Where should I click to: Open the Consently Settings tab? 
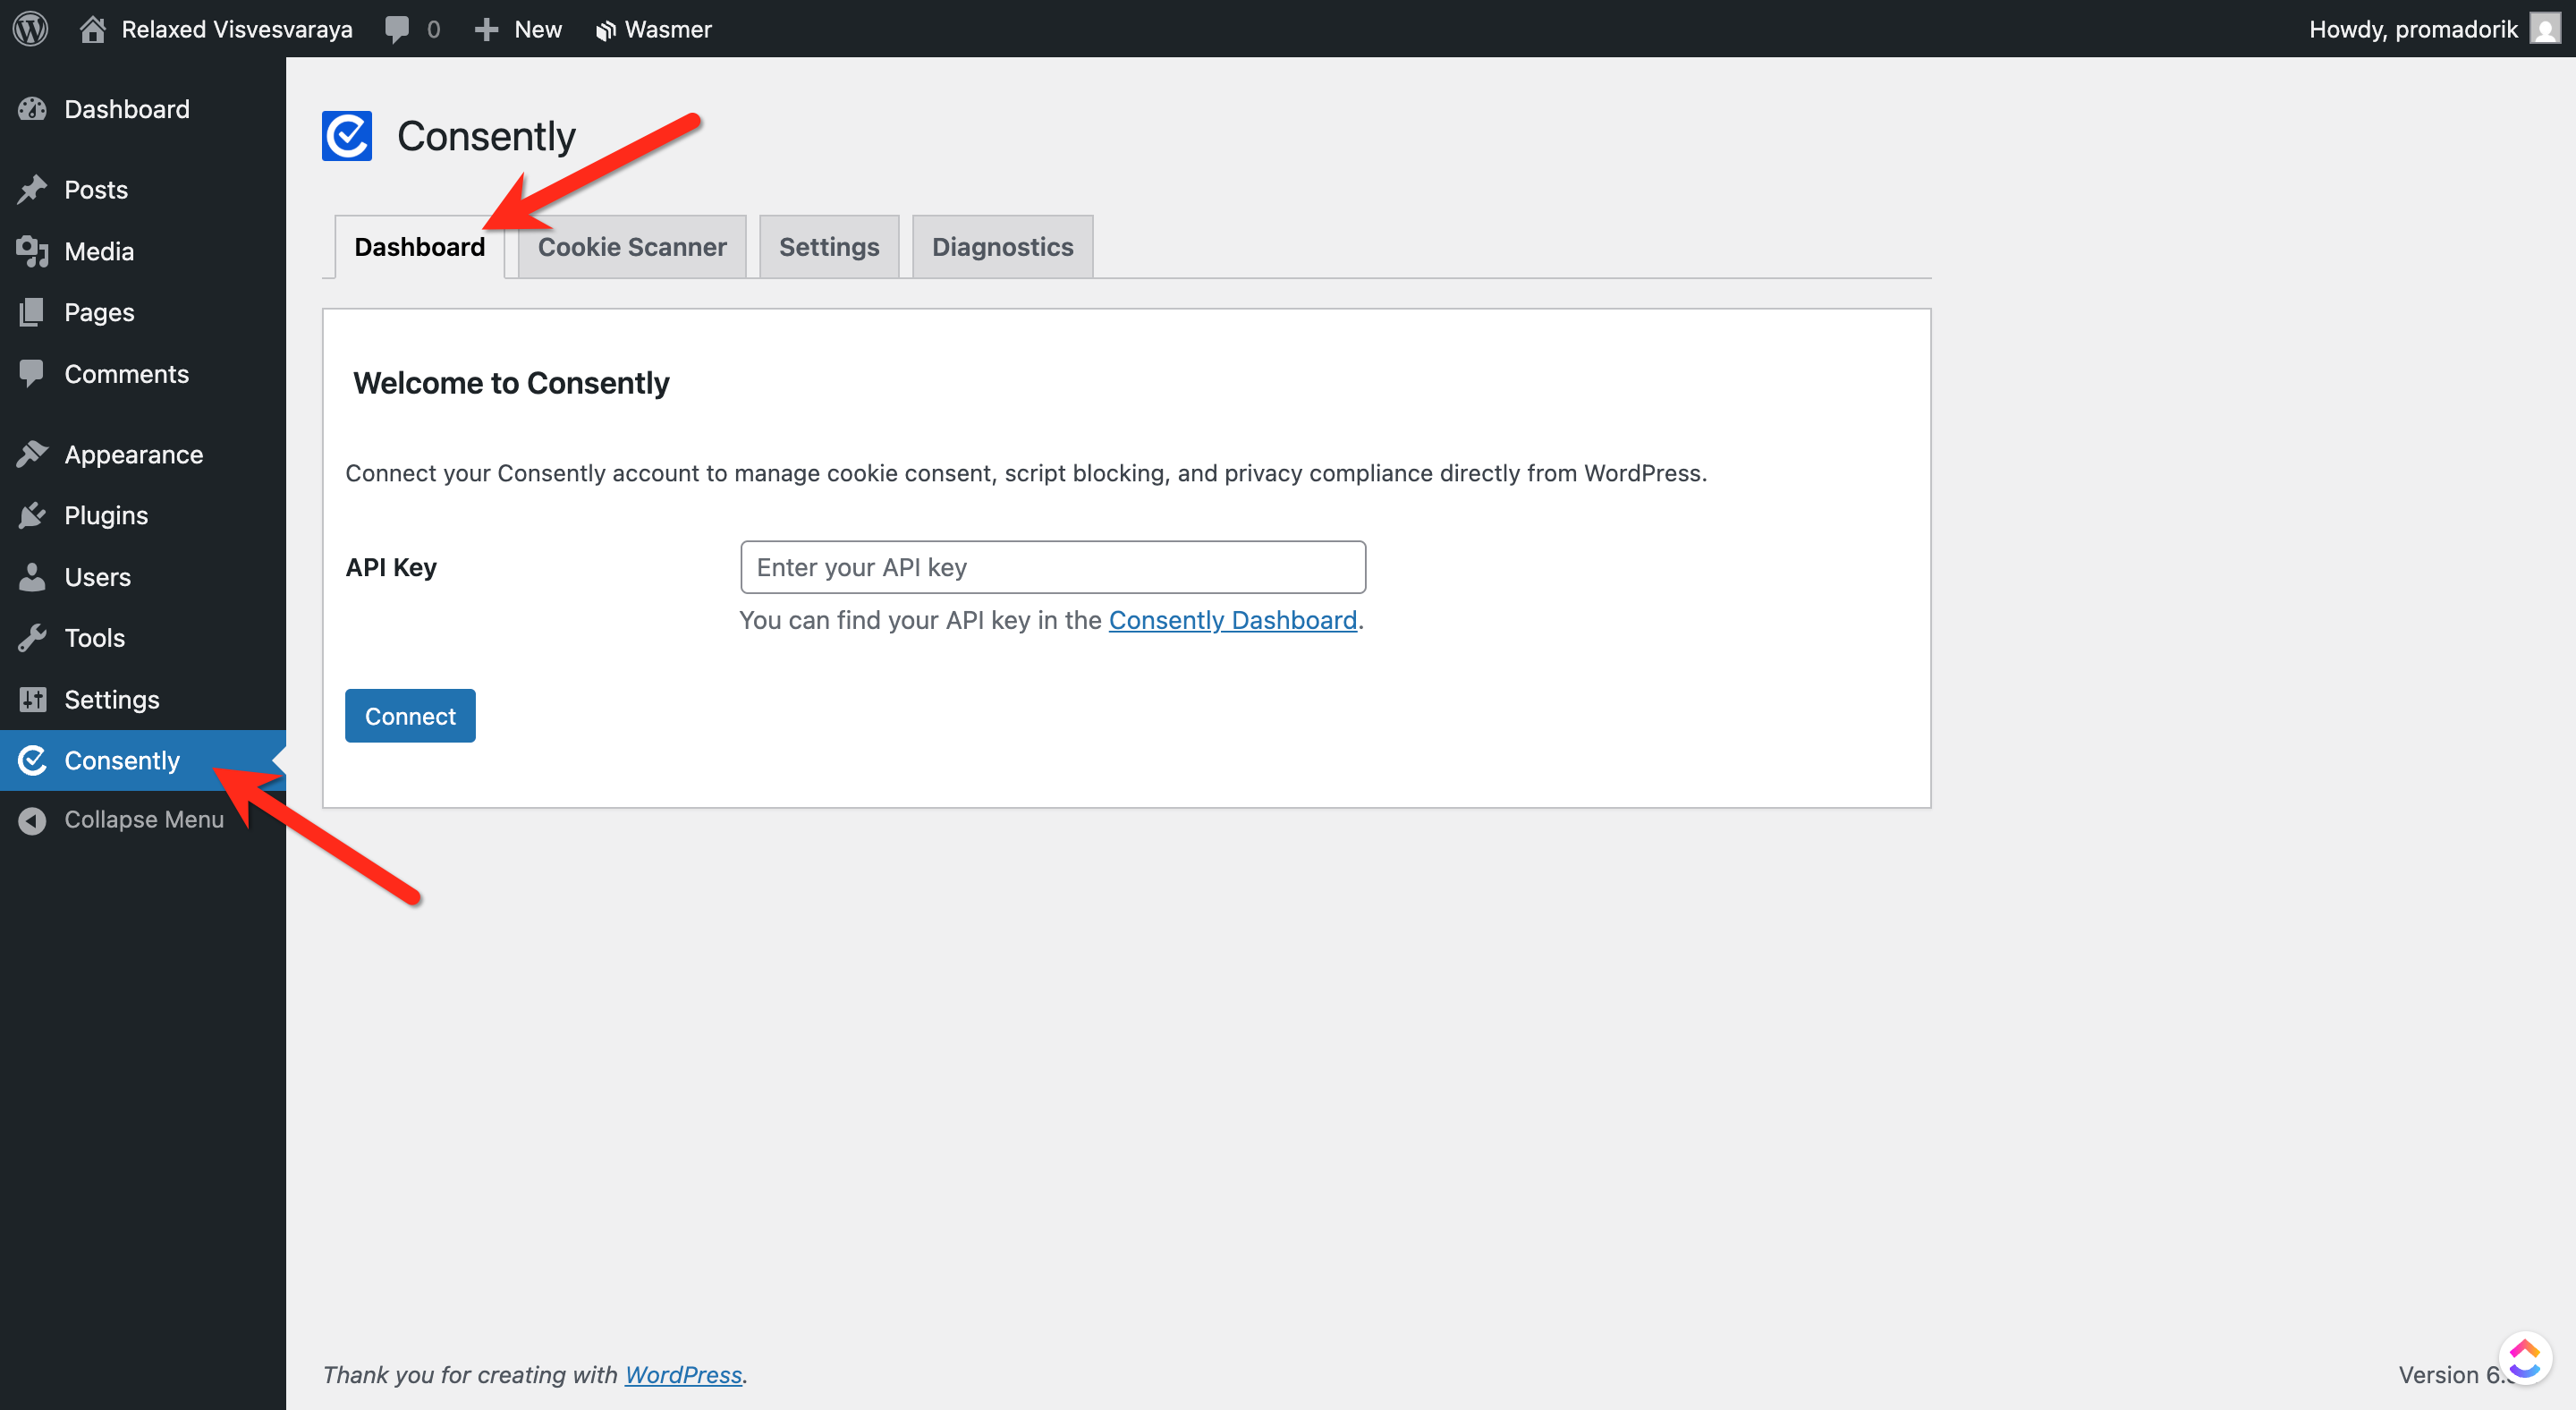tap(828, 247)
